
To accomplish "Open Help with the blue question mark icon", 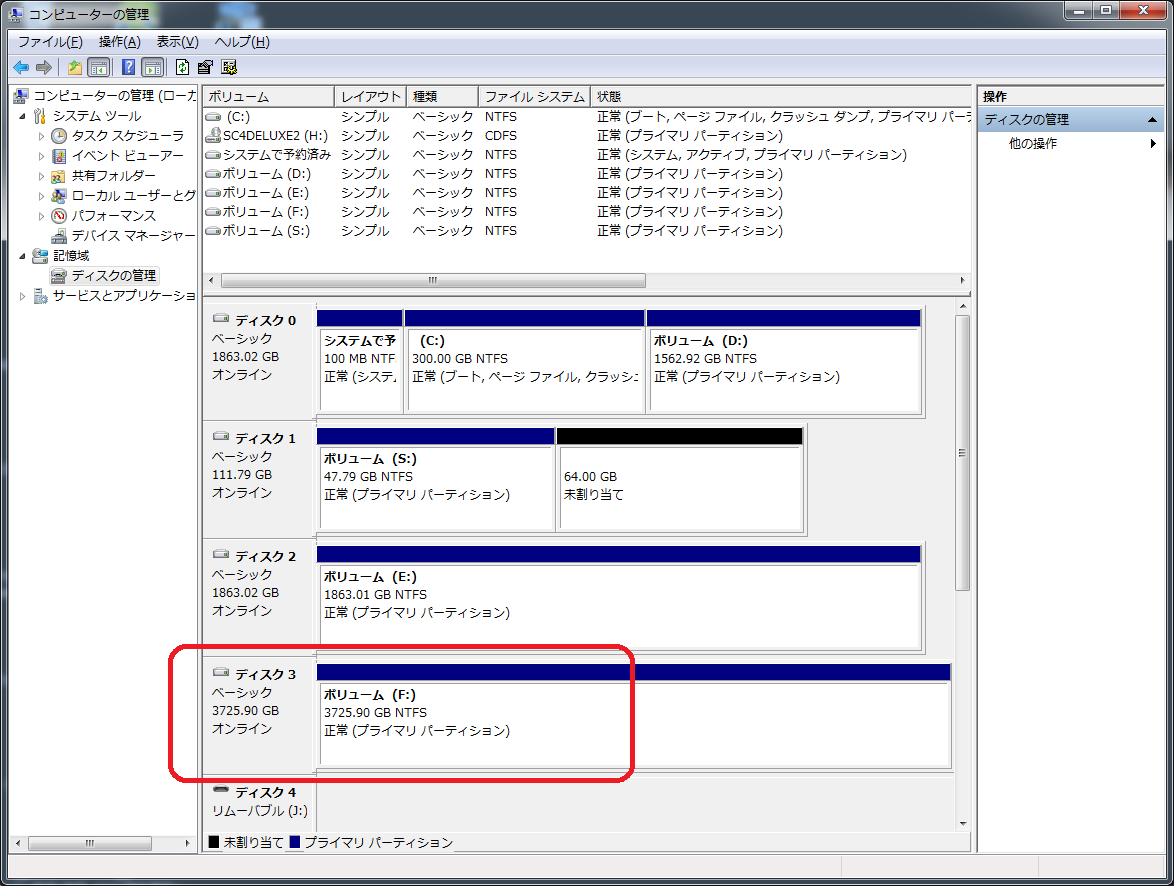I will (x=128, y=67).
